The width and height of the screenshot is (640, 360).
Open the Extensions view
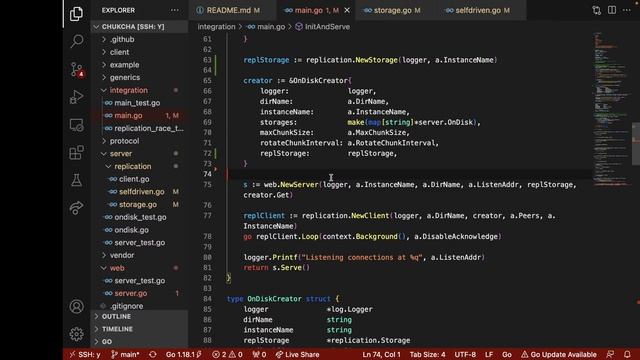pyautogui.click(x=76, y=152)
